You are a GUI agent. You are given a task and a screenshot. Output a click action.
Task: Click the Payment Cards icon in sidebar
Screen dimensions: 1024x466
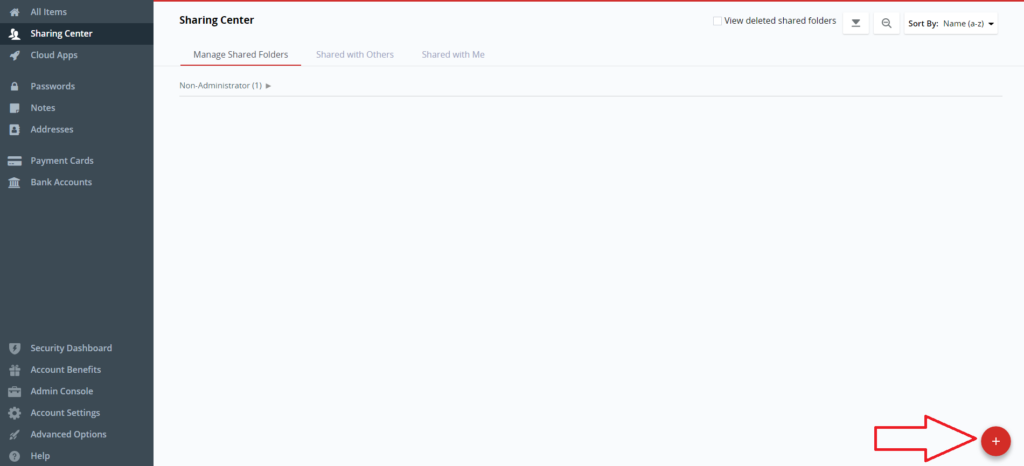pos(14,161)
